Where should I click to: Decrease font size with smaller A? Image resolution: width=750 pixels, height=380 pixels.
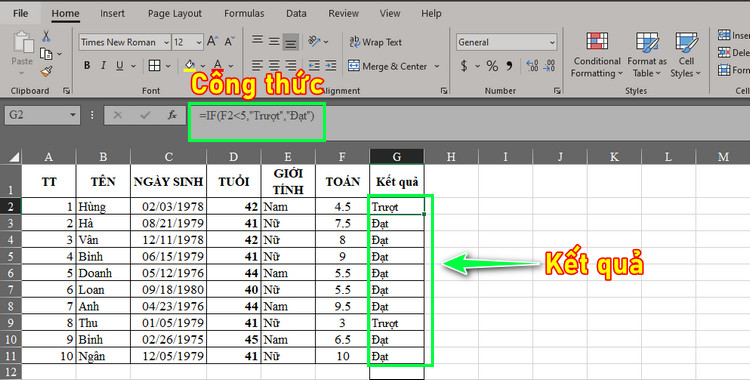230,42
